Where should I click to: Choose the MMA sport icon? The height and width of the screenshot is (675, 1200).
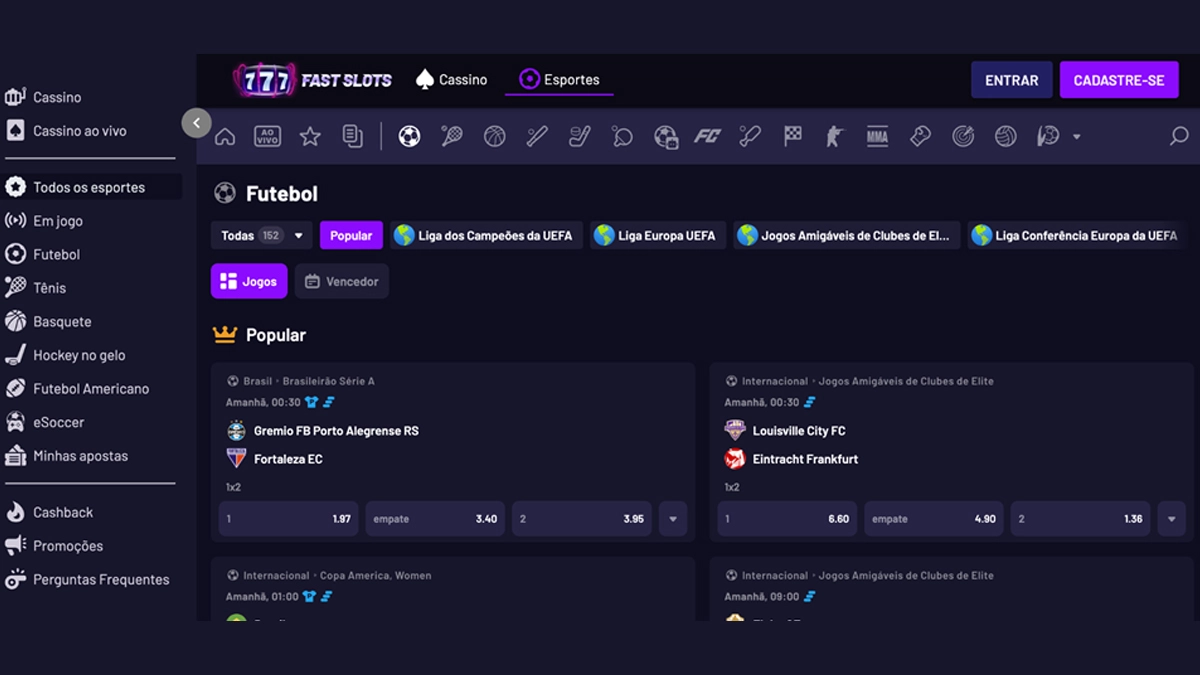(x=877, y=137)
